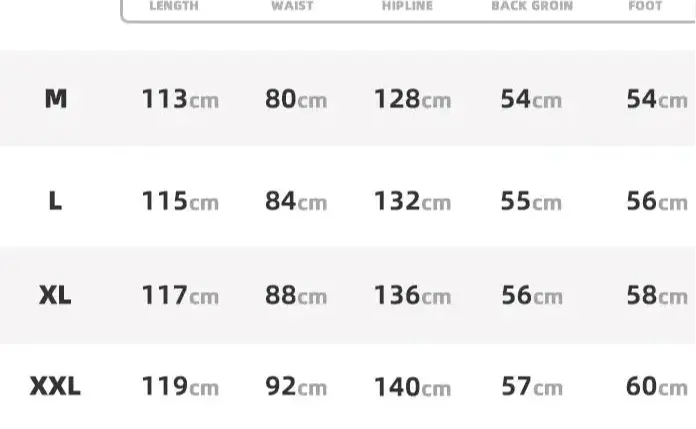Click the LENGTH column header
This screenshot has height=429, width=696.
point(174,6)
